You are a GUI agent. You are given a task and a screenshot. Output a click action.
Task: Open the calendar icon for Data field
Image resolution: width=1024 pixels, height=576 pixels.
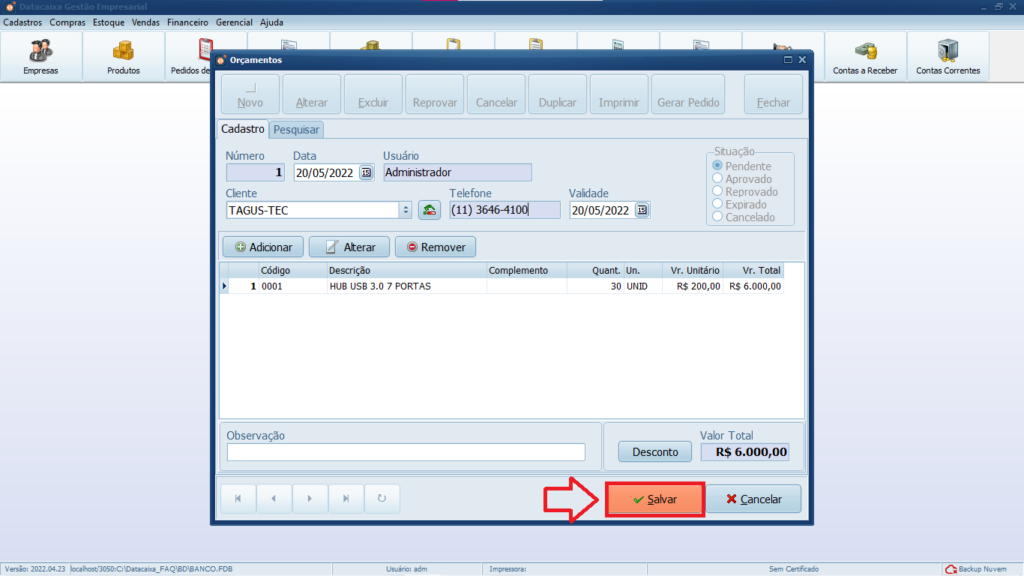point(366,172)
